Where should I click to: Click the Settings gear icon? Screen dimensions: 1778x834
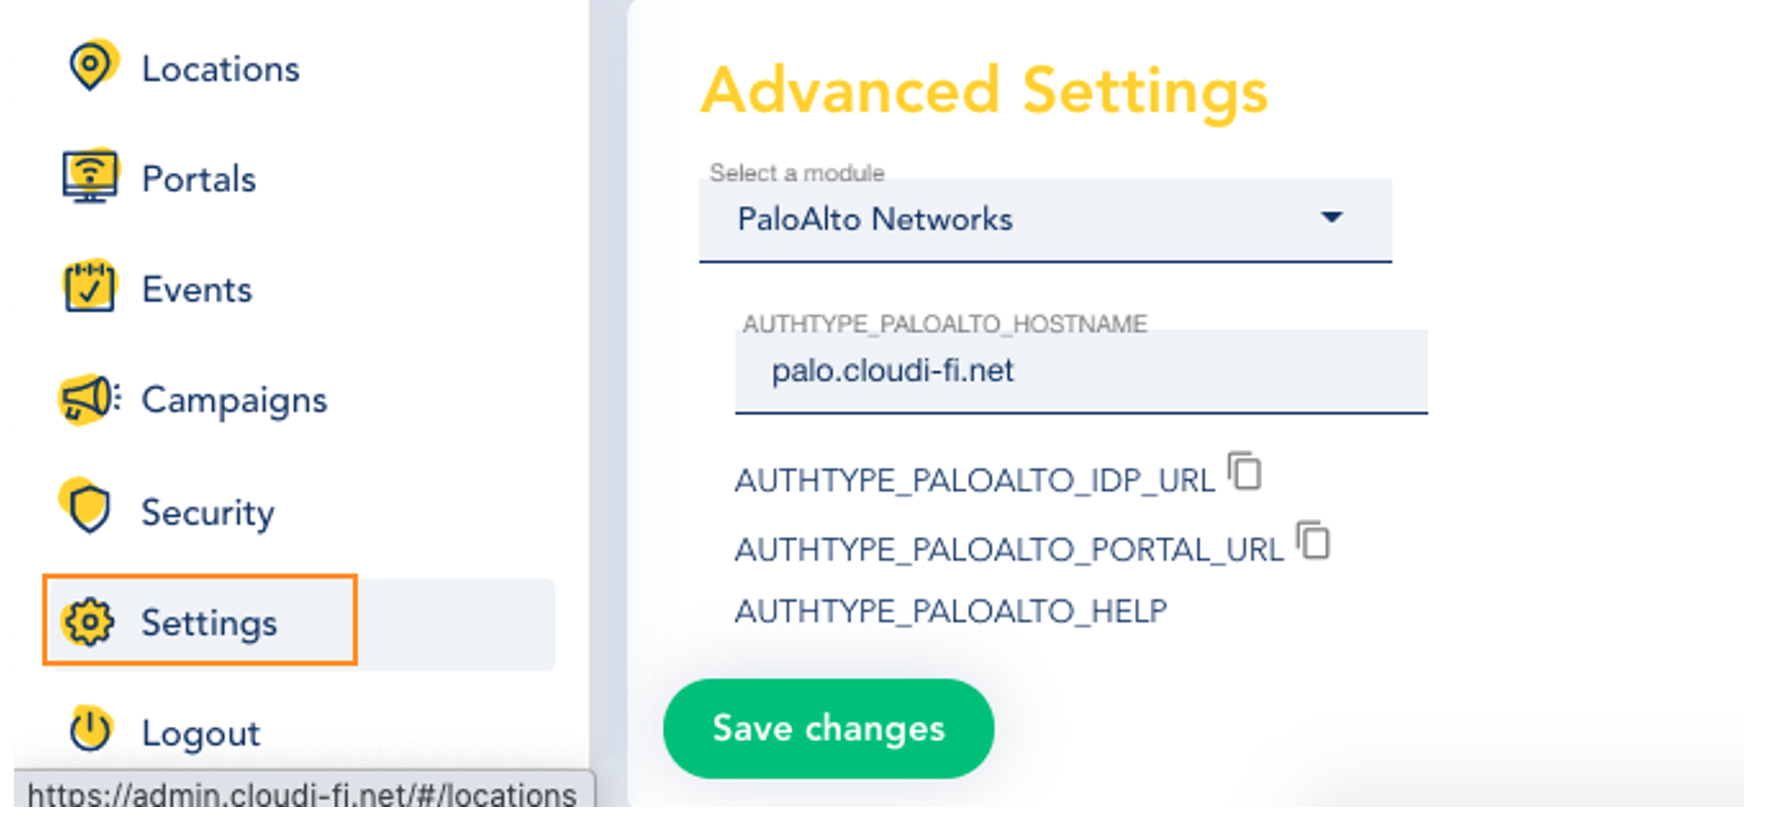88,622
